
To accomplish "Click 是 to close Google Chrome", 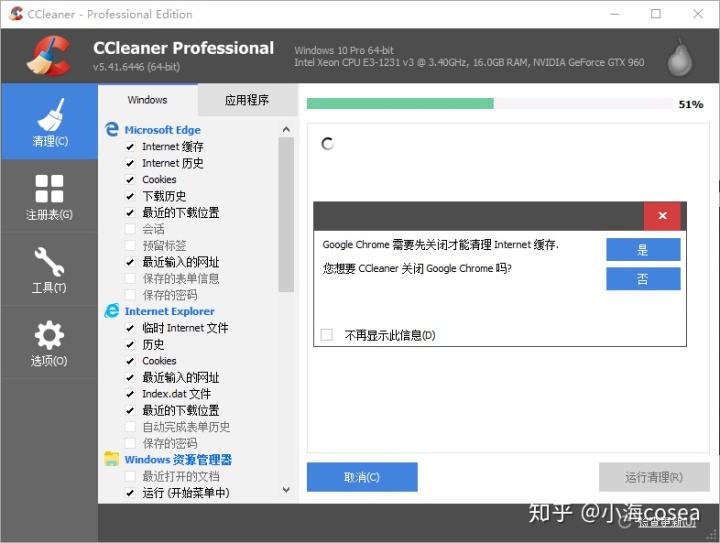I will [643, 250].
